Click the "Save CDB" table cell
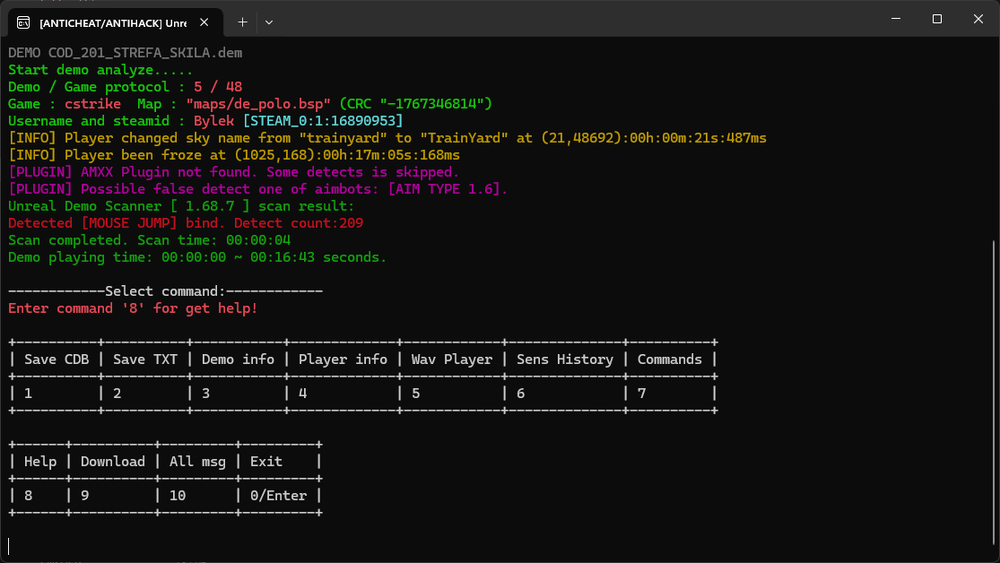1000x563 pixels. pos(56,360)
